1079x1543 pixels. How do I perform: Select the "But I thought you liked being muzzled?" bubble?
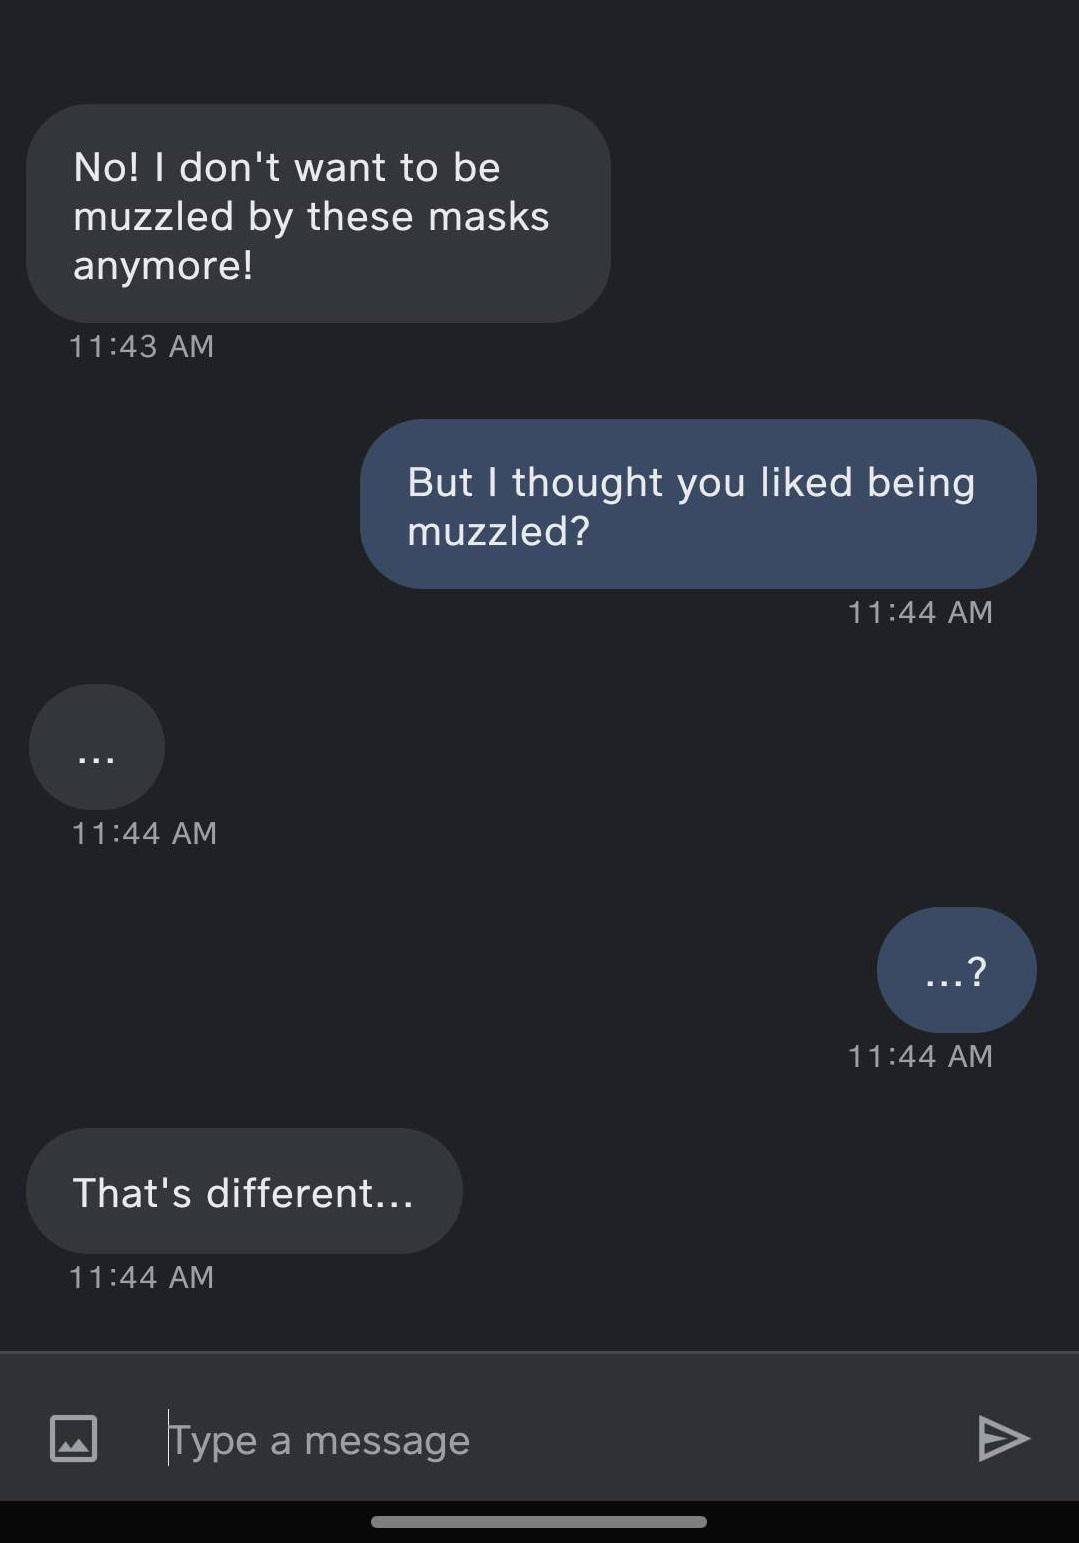point(697,505)
